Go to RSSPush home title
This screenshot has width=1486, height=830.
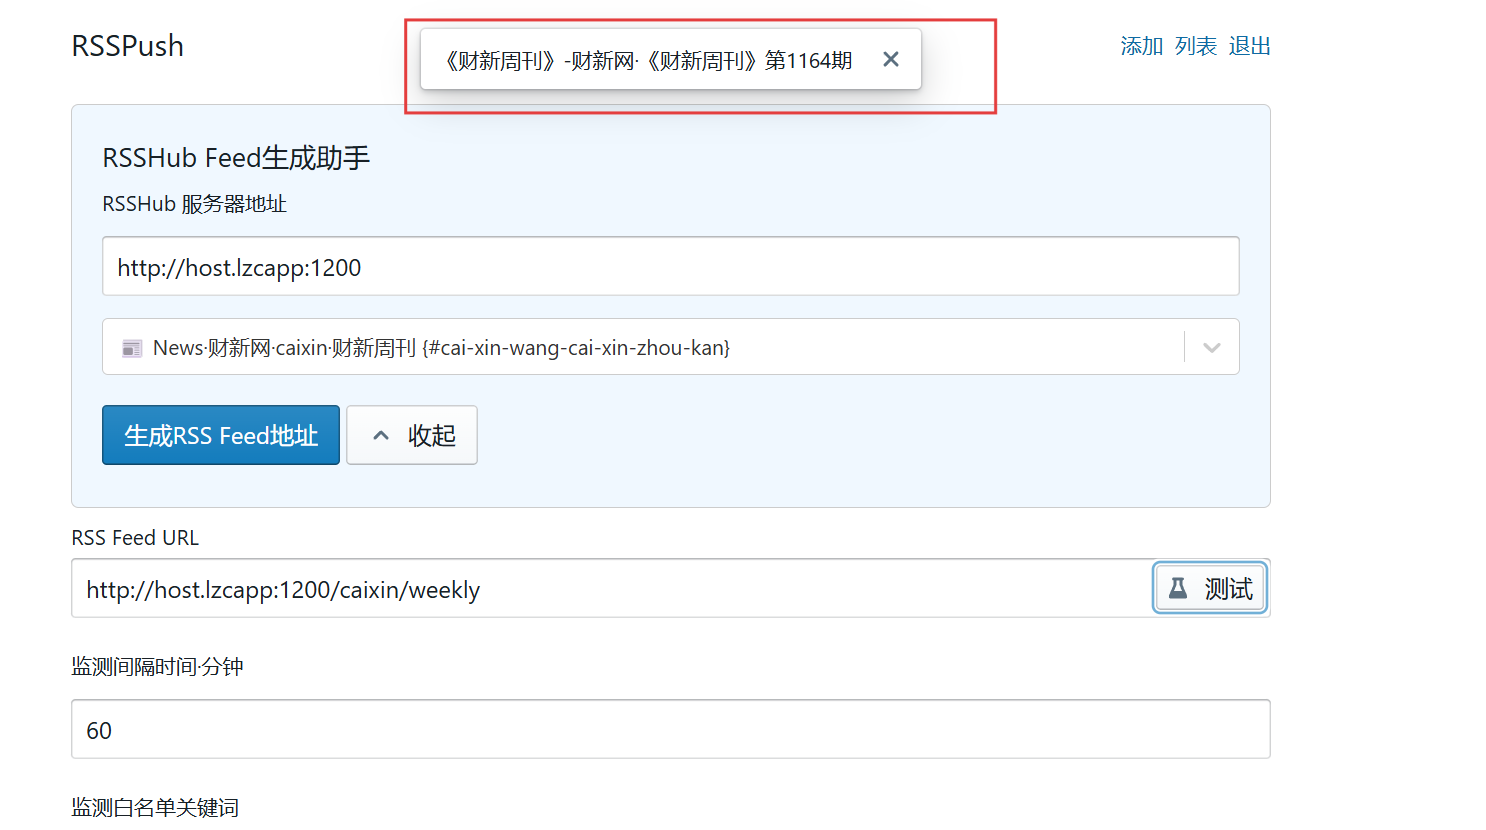(128, 46)
